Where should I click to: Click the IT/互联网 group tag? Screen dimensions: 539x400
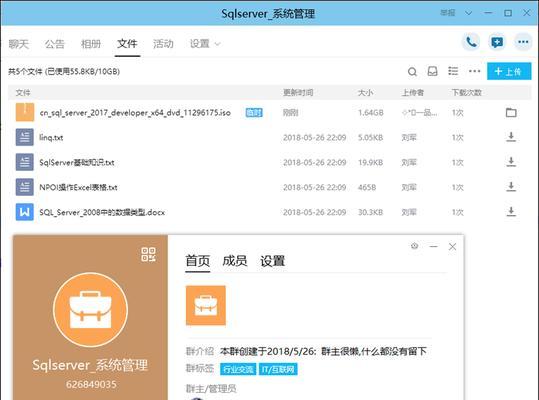pos(278,369)
